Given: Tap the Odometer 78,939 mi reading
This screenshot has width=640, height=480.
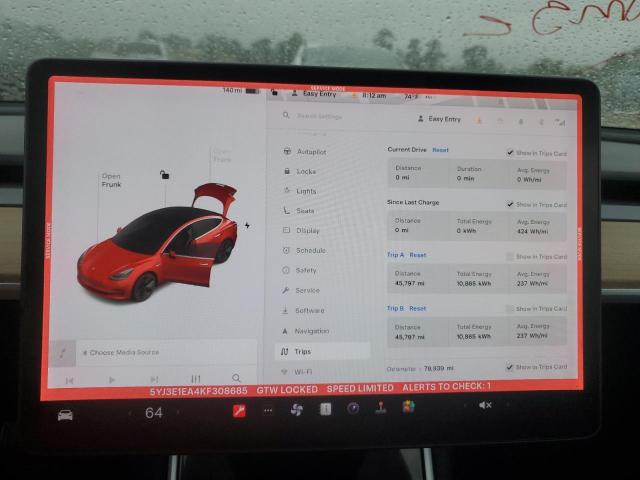Looking at the screenshot, I should tap(438, 368).
